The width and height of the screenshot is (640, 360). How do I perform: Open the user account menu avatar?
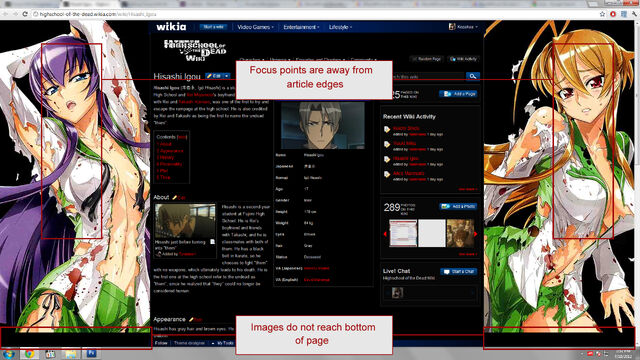click(452, 27)
